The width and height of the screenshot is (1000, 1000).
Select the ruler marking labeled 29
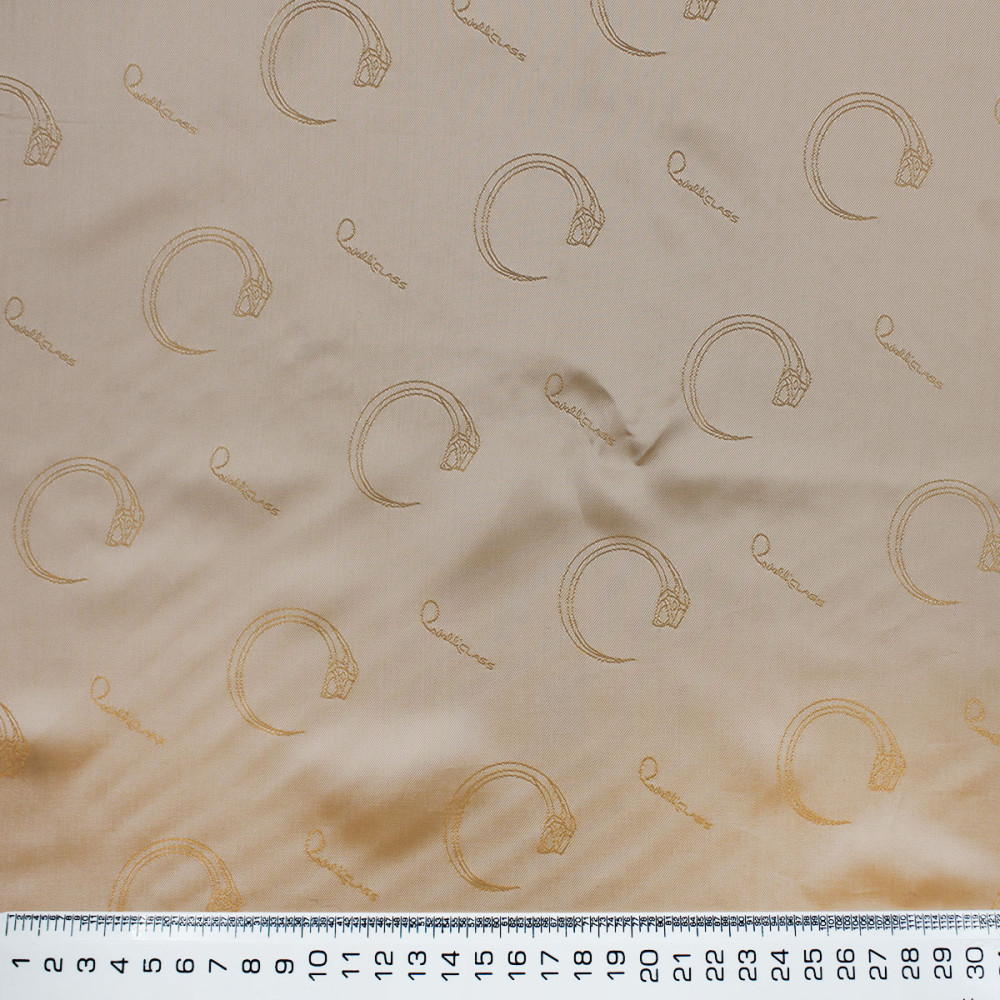coord(945,964)
